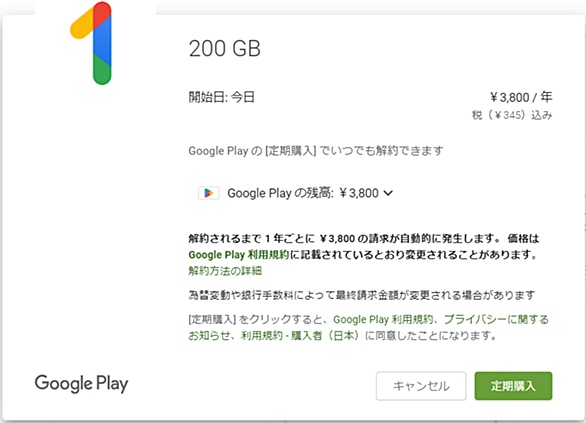Viewport: 586px width, 423px height.
Task: Click the [定期購入] でいつでも解約できます notice
Action: [316, 151]
